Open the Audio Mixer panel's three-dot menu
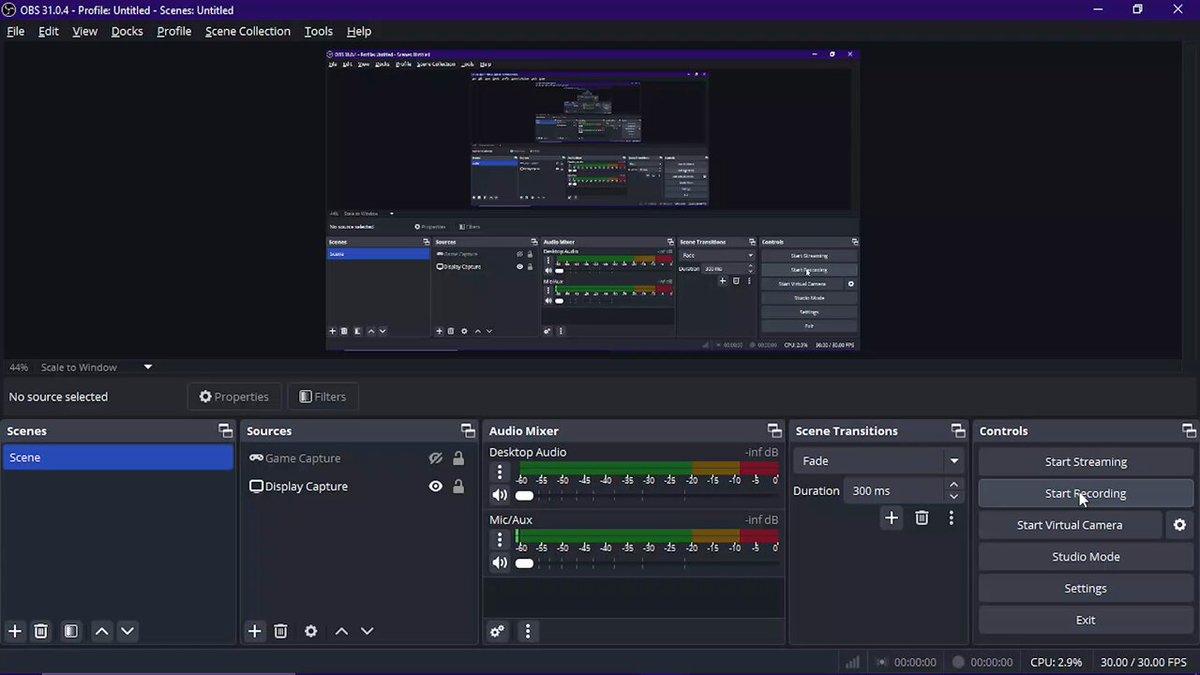The image size is (1200, 675). point(528,631)
